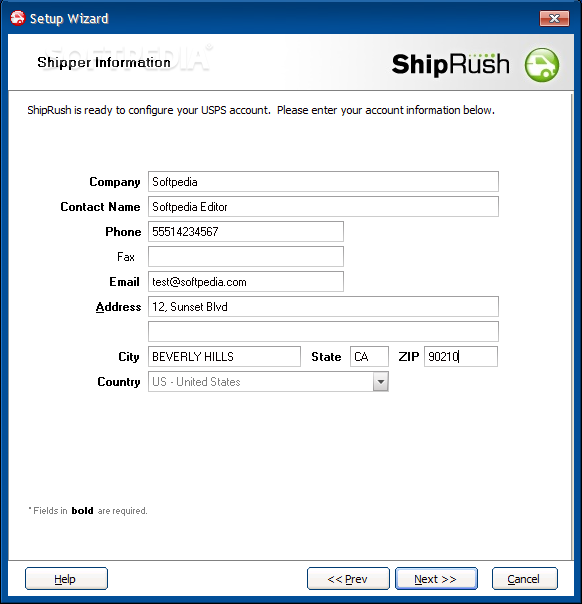Screen dimensions: 582x604
Task: Focus the Phone number field
Action: point(246,232)
